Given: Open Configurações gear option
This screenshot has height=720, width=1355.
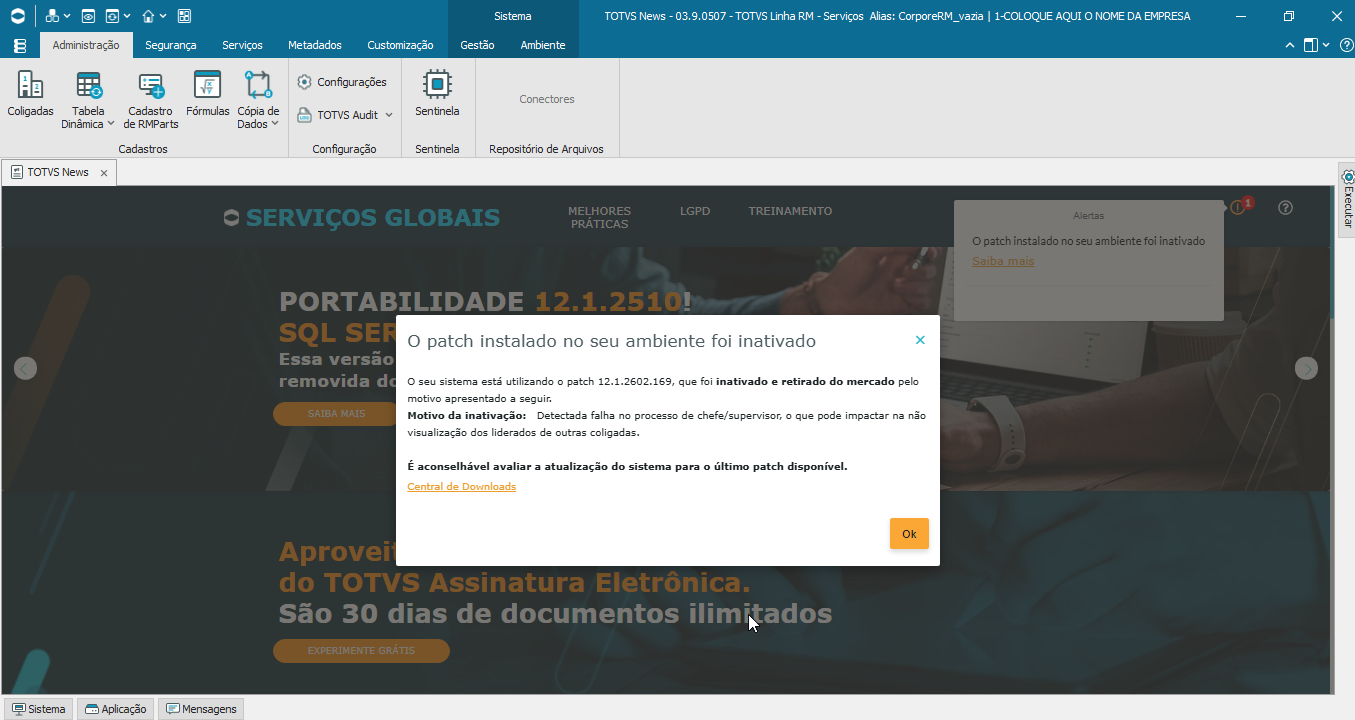Looking at the screenshot, I should point(342,82).
